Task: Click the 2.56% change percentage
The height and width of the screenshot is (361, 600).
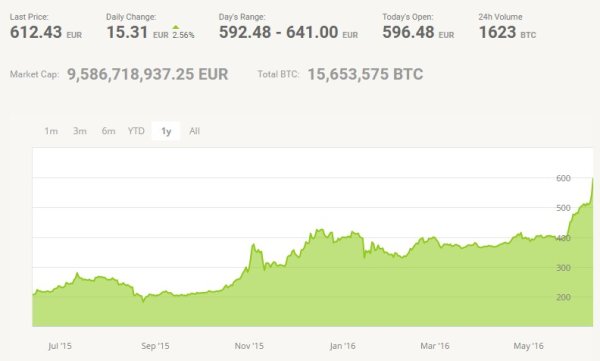Action: pos(183,35)
